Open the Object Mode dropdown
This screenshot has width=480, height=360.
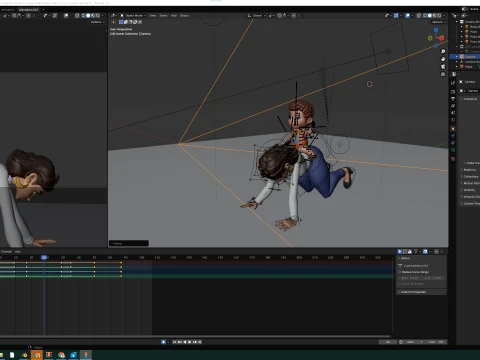(x=133, y=15)
